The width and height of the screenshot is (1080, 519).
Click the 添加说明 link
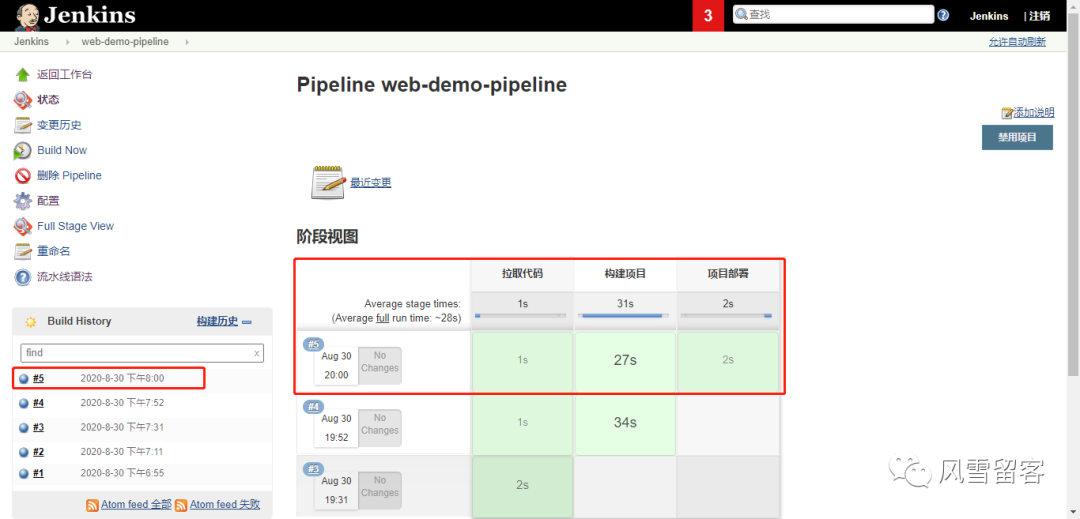point(1033,113)
